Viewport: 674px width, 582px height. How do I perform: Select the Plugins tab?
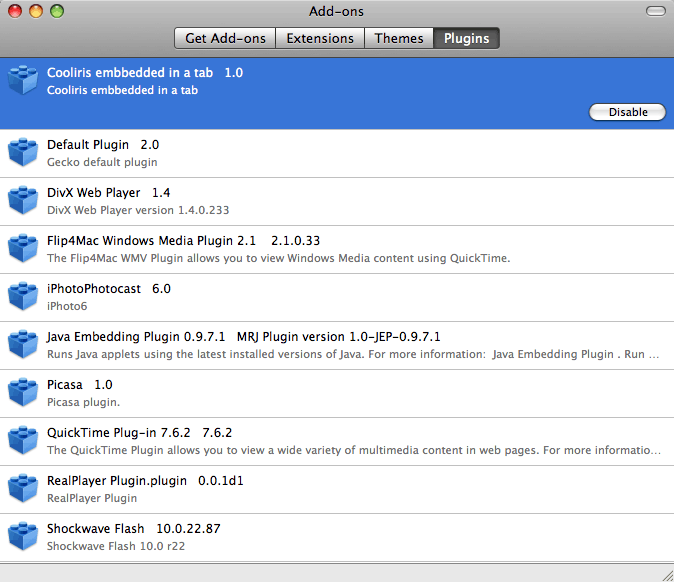point(466,38)
